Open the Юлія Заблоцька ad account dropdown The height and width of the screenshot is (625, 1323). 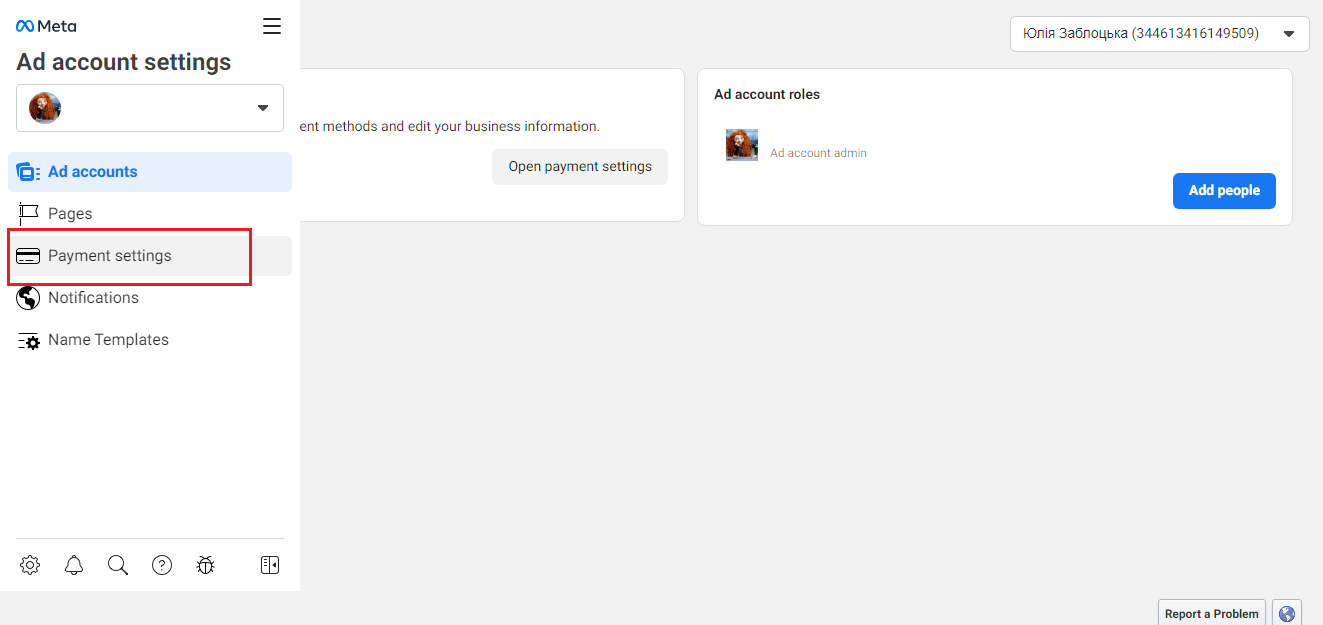coord(1159,34)
